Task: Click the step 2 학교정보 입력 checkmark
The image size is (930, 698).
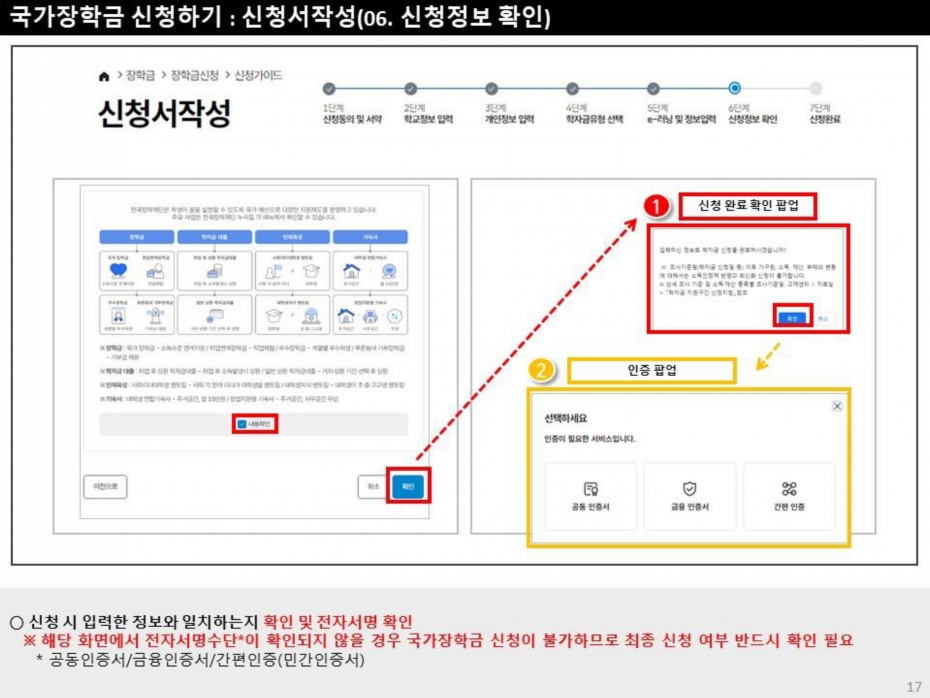Action: (410, 89)
